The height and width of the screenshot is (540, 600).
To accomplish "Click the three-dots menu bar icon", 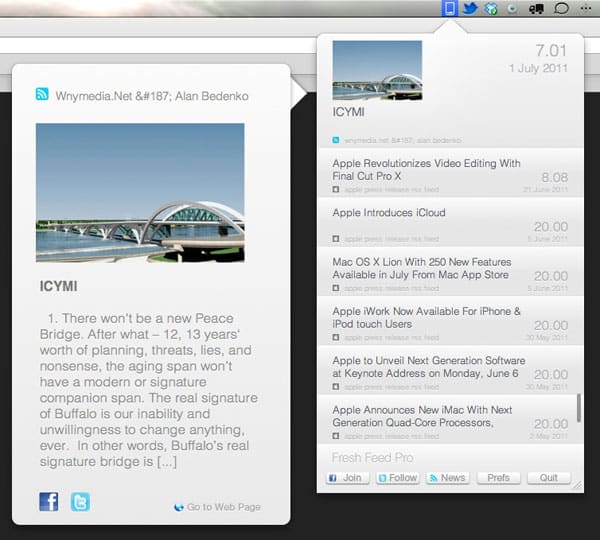I will tap(586, 9).
